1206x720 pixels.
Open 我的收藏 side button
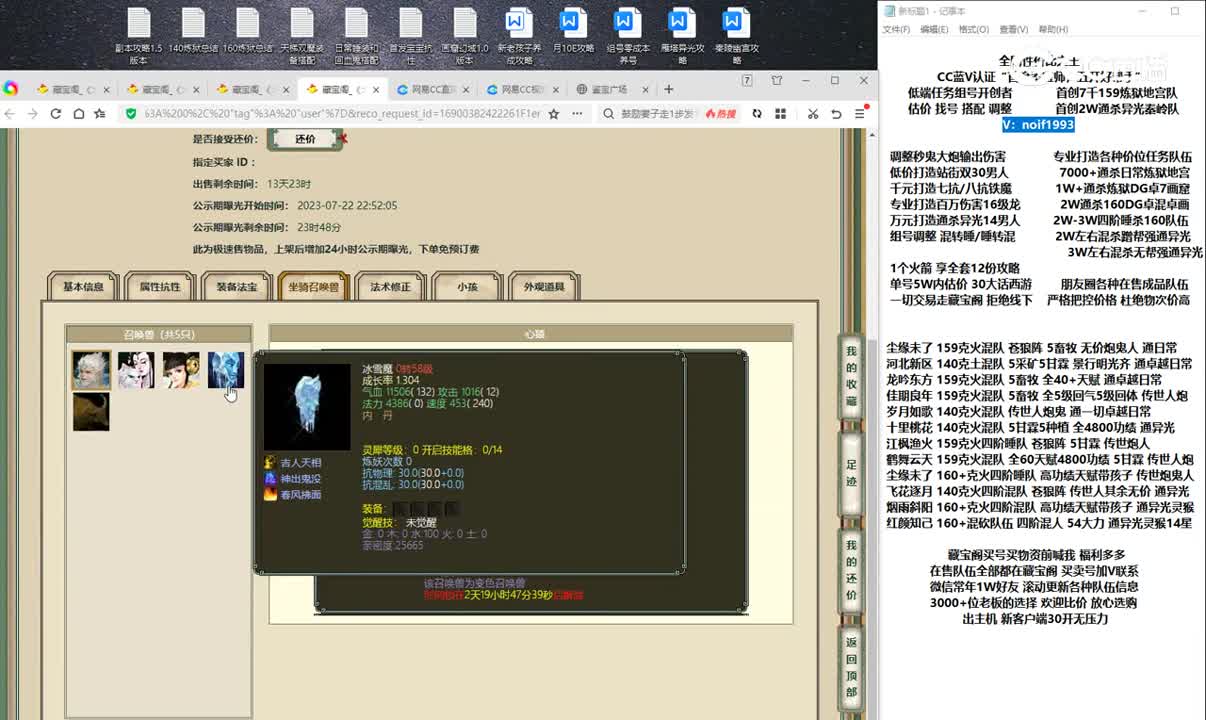coord(851,377)
